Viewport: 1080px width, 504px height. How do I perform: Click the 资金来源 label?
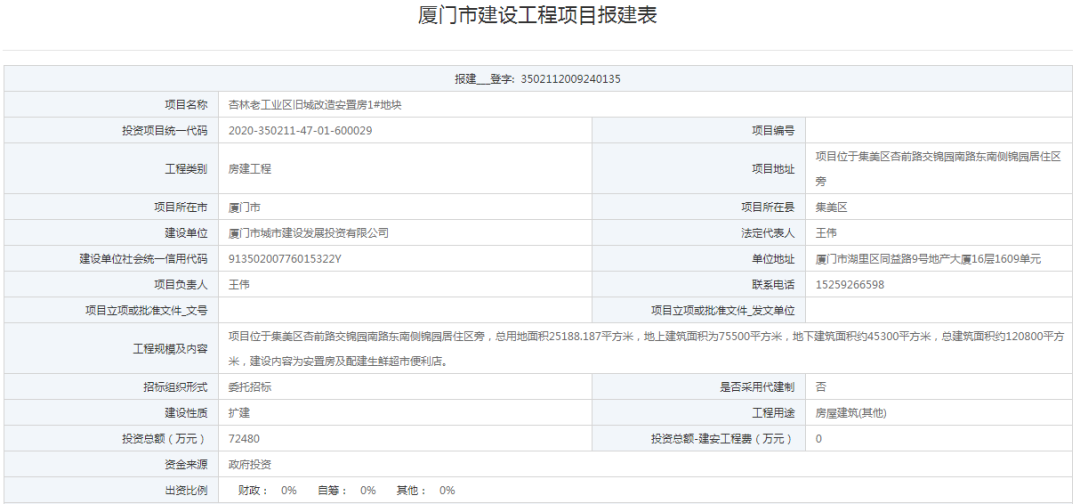point(185,465)
